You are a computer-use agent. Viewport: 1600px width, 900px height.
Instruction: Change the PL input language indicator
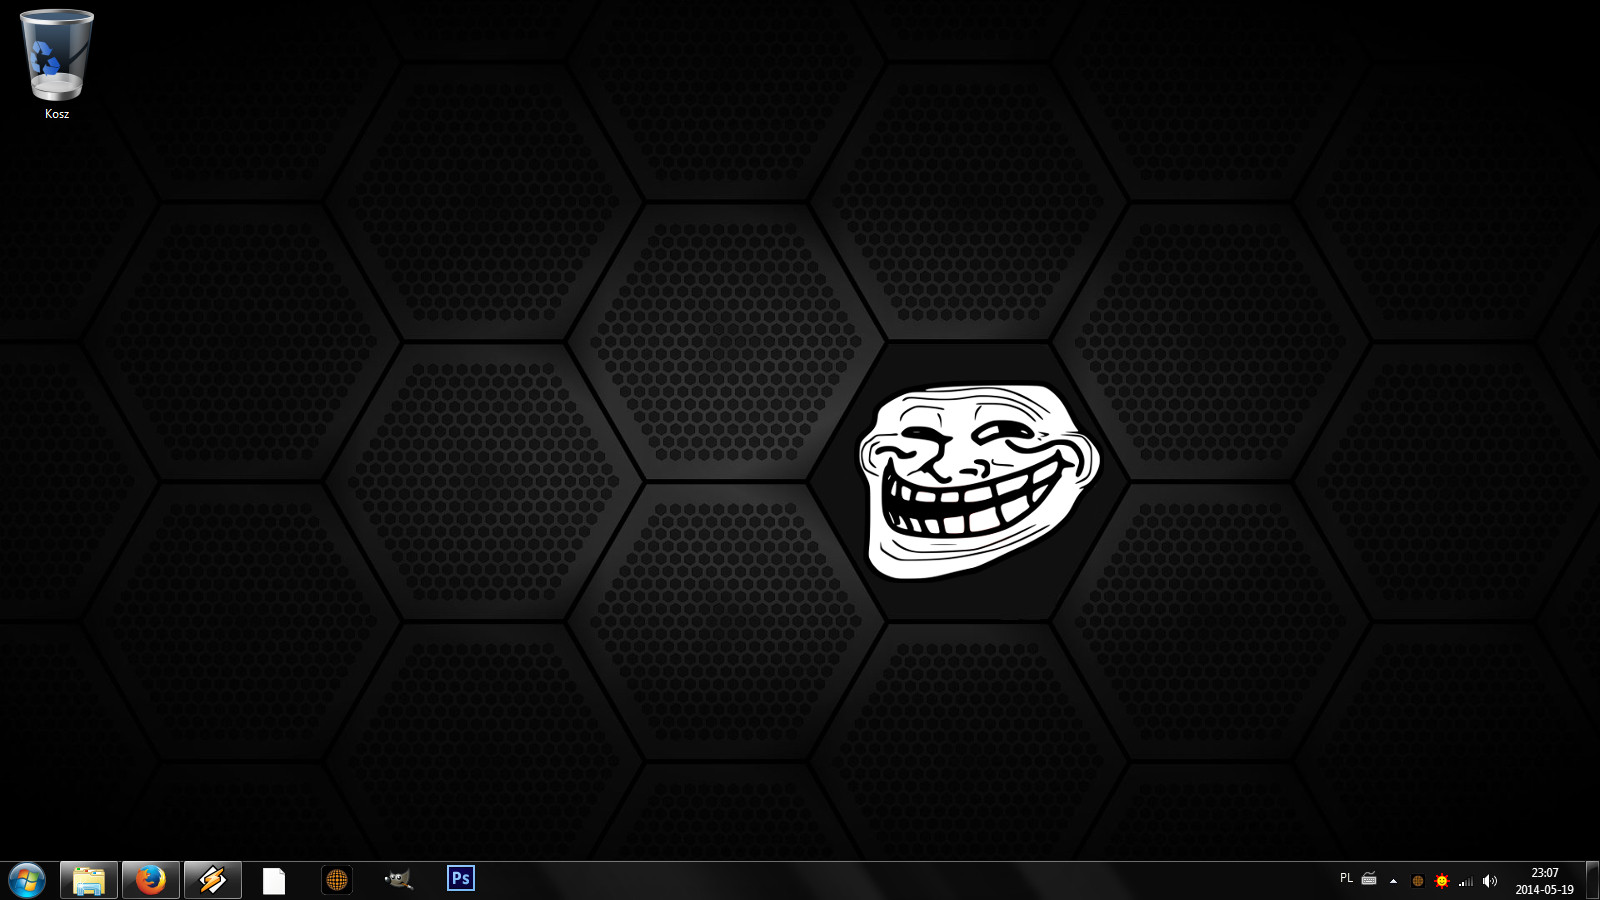pos(1346,878)
